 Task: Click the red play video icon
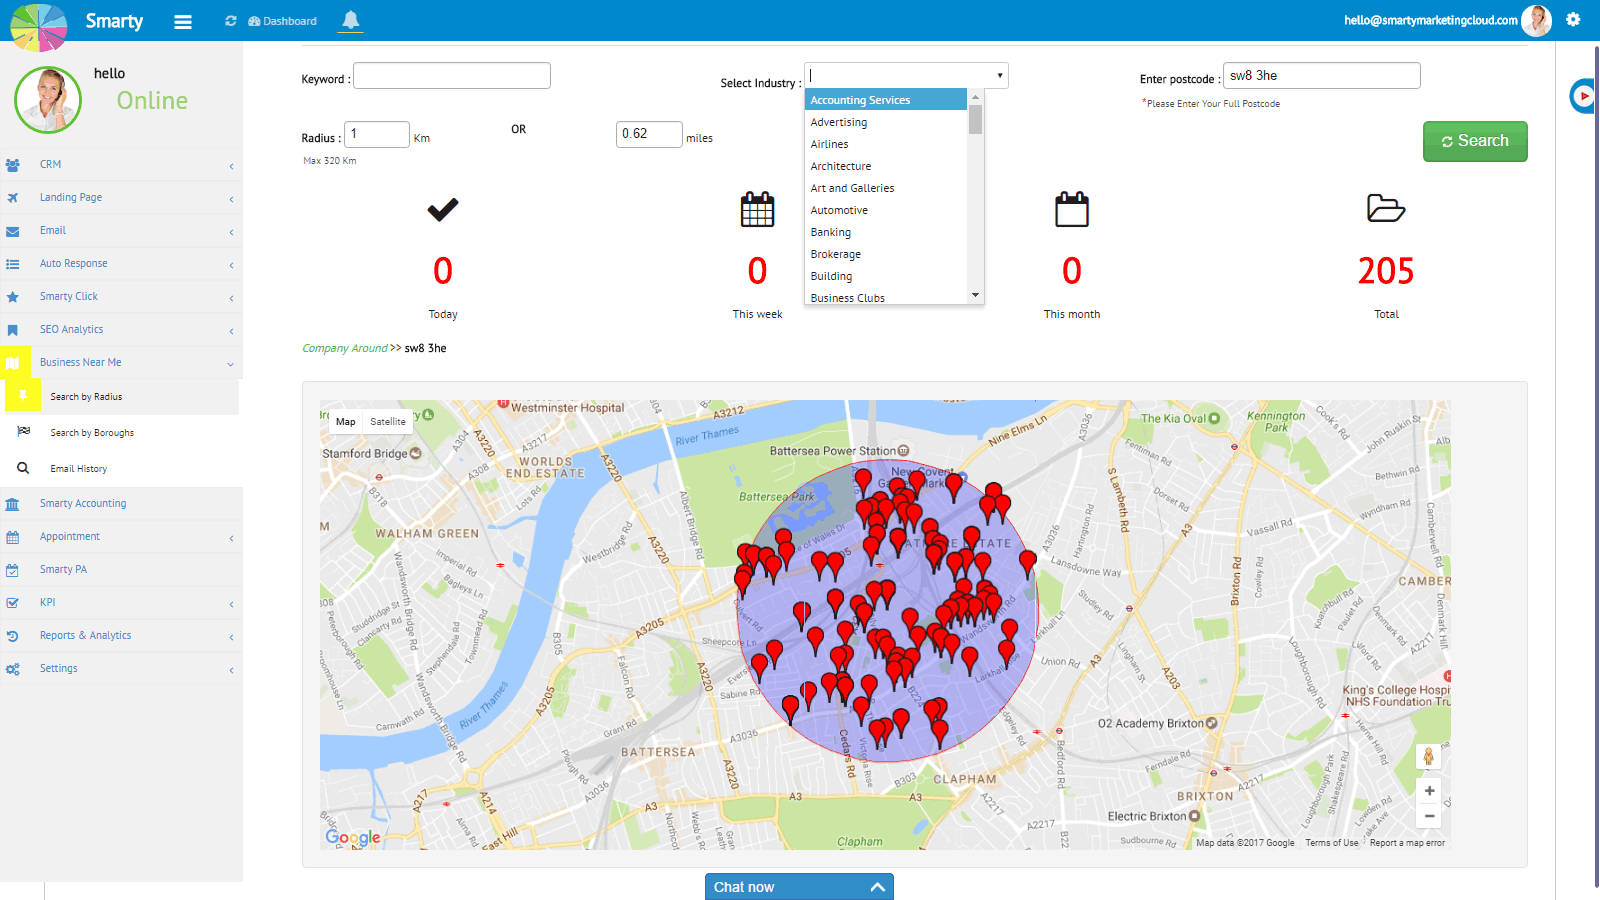1583,96
